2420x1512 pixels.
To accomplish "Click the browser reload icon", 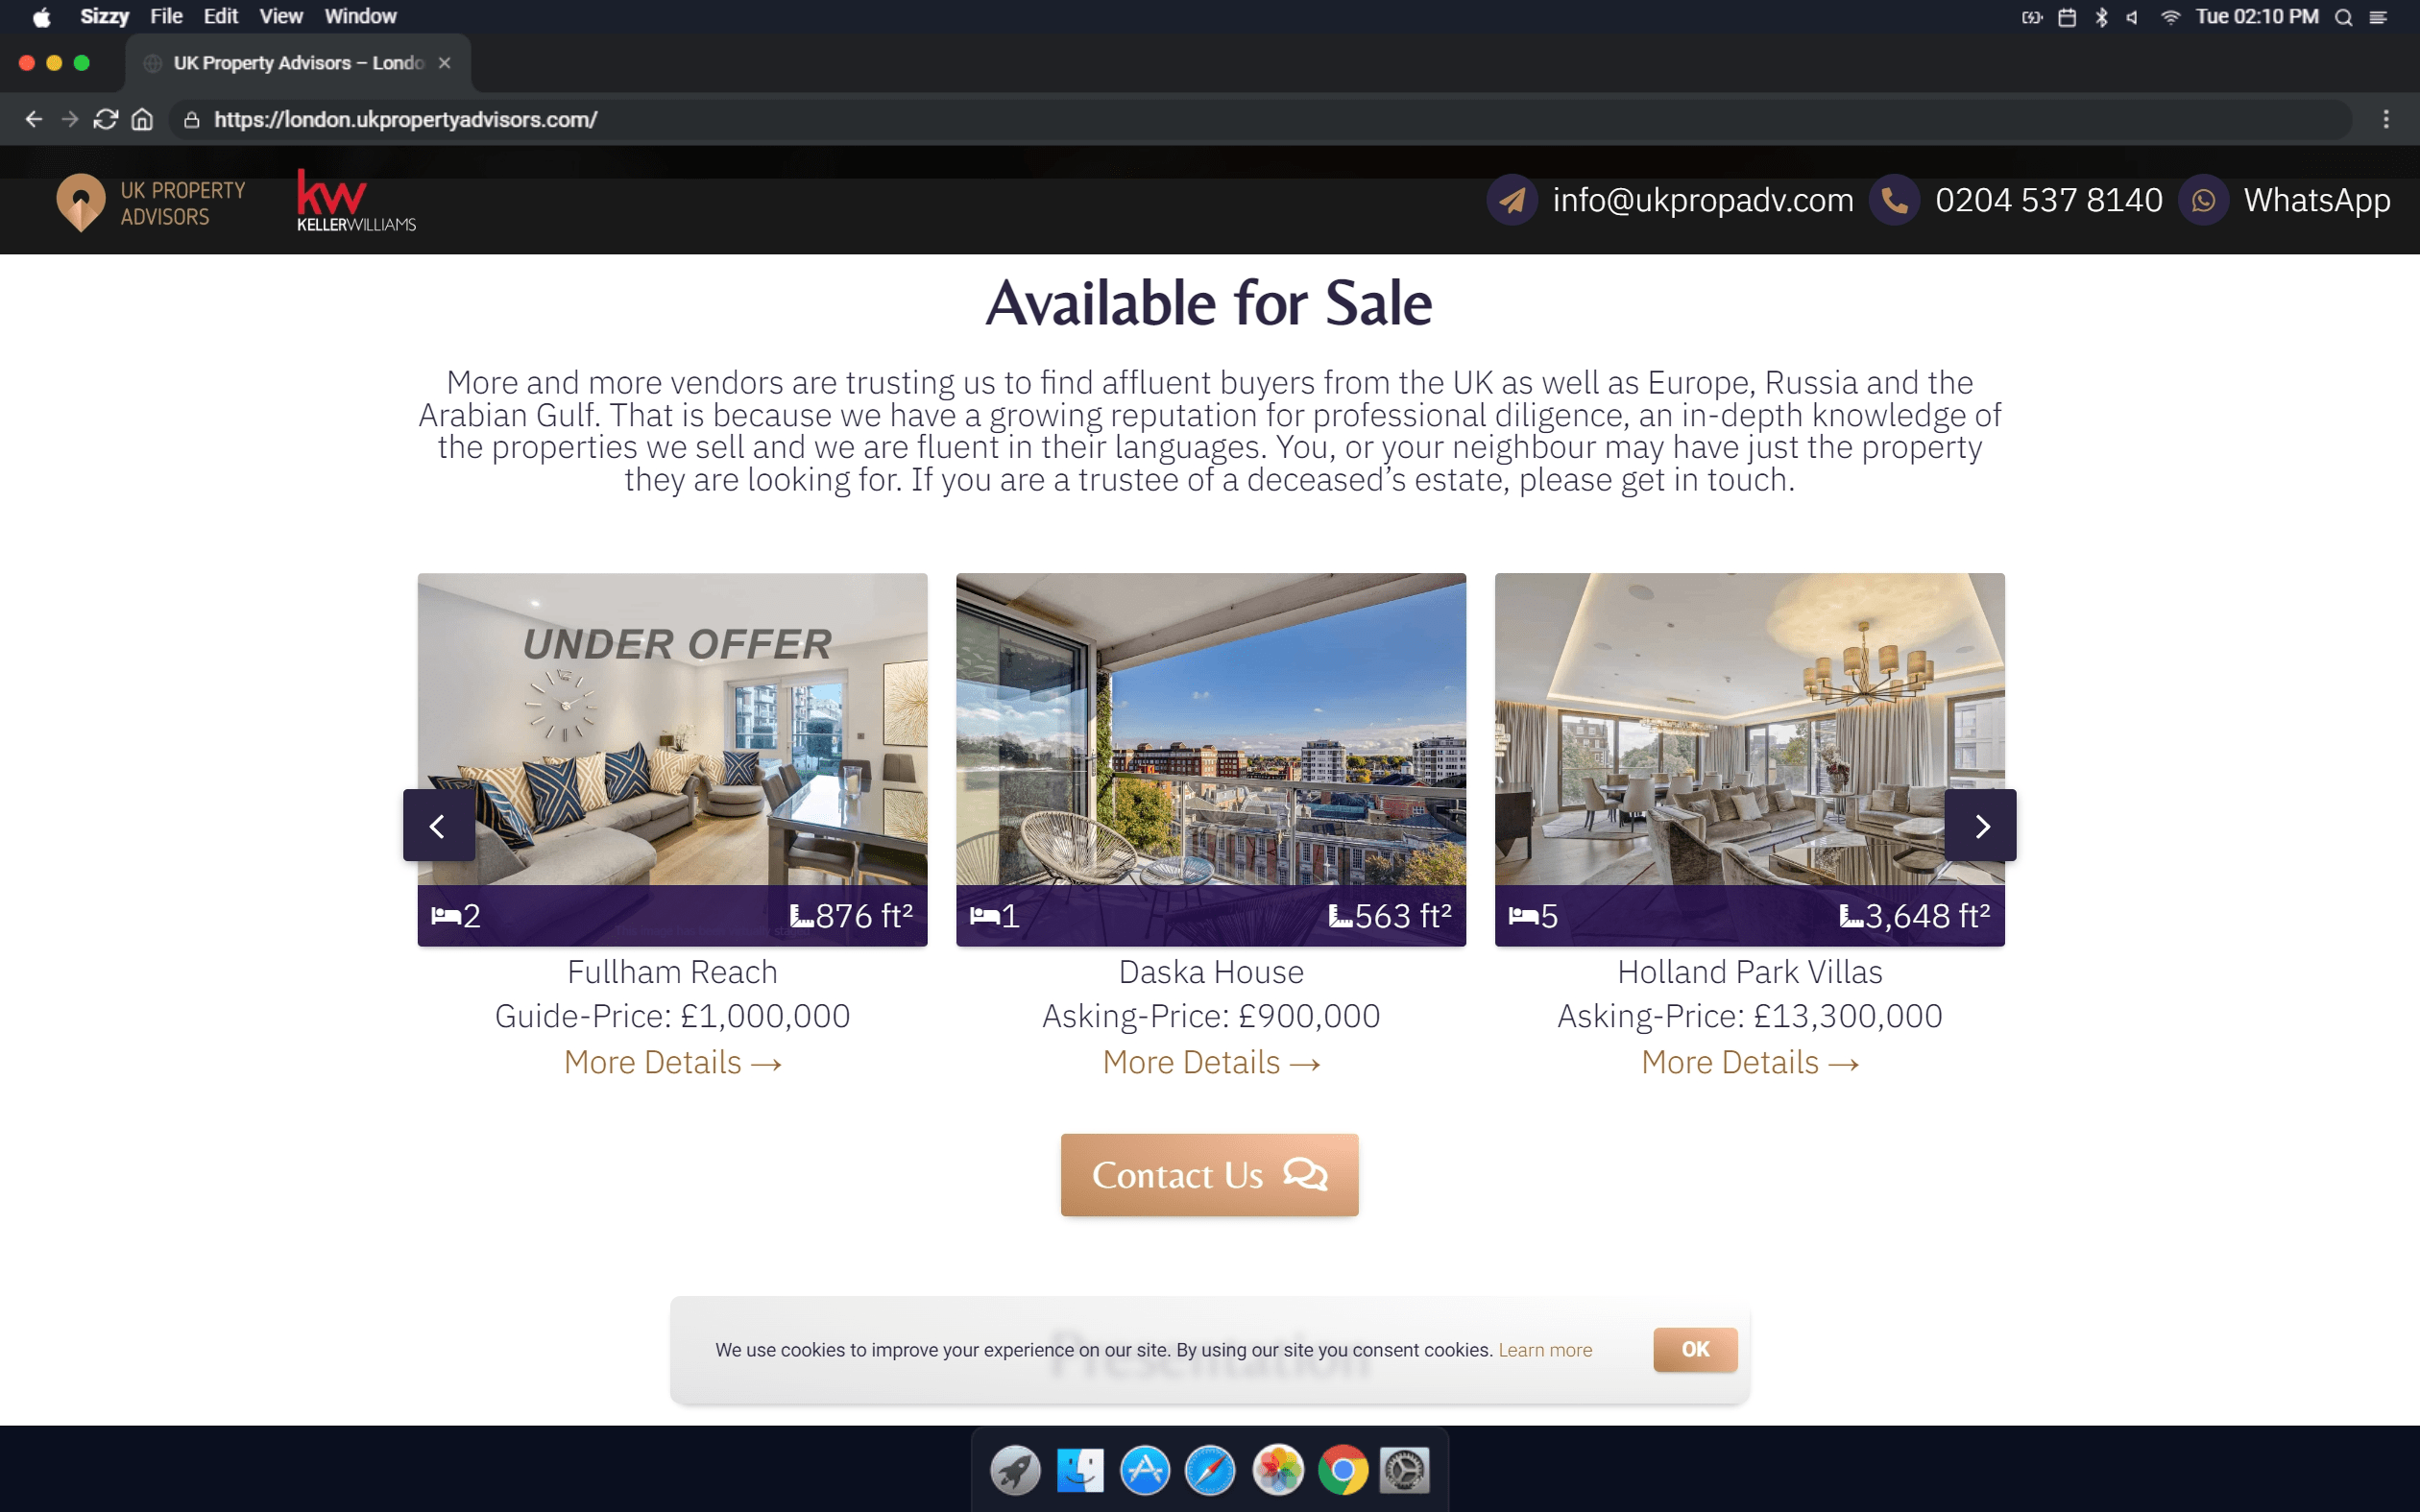I will (106, 119).
